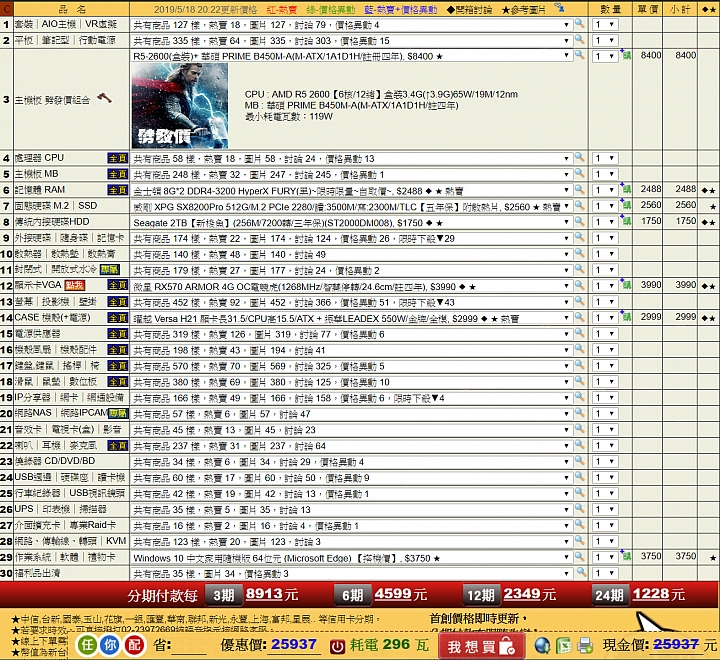Select the 3期 installment button

223,595
